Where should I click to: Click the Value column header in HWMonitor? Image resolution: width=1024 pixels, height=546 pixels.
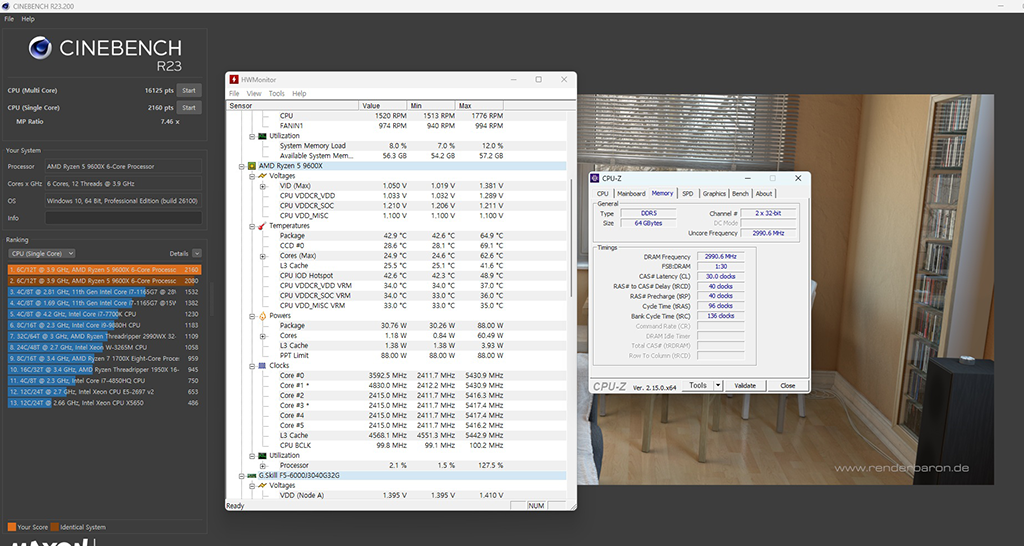click(x=383, y=105)
